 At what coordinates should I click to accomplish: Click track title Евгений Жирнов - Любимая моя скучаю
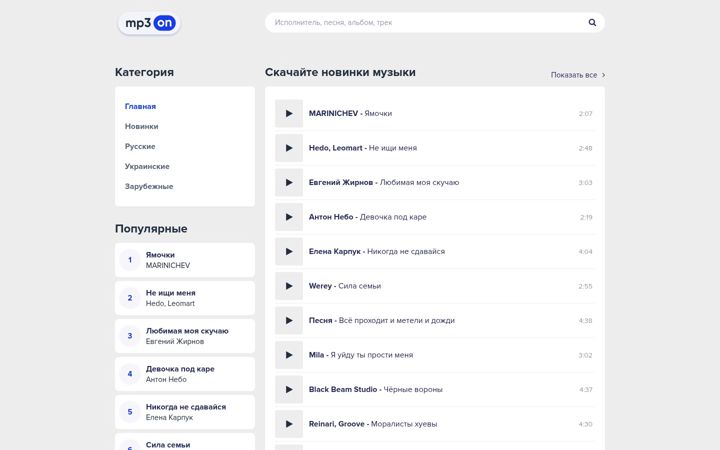(384, 182)
